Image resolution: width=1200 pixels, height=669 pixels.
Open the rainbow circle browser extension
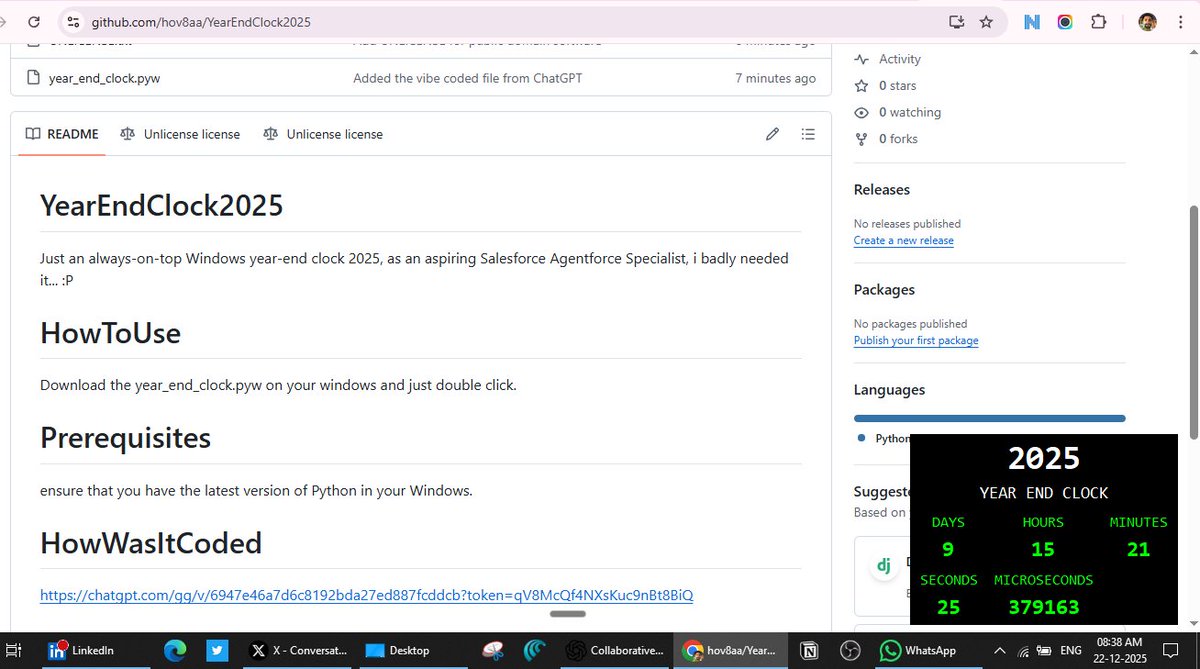tap(1065, 21)
